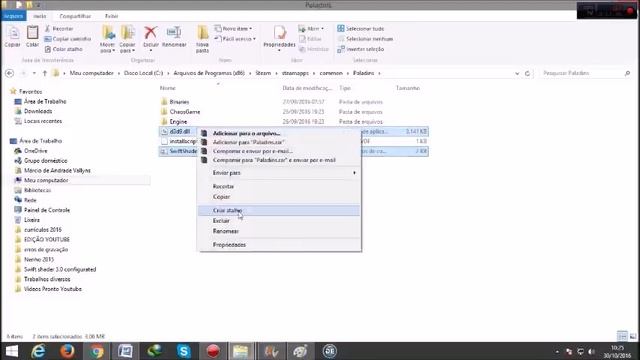Click the Windows Start button
This screenshot has height=360, width=640.
(x=12, y=351)
